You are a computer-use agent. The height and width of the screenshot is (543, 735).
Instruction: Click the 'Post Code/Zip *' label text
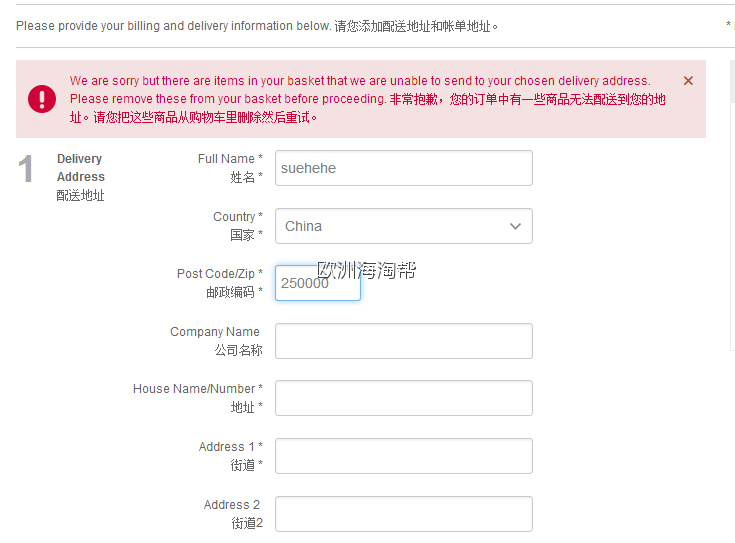[220, 274]
